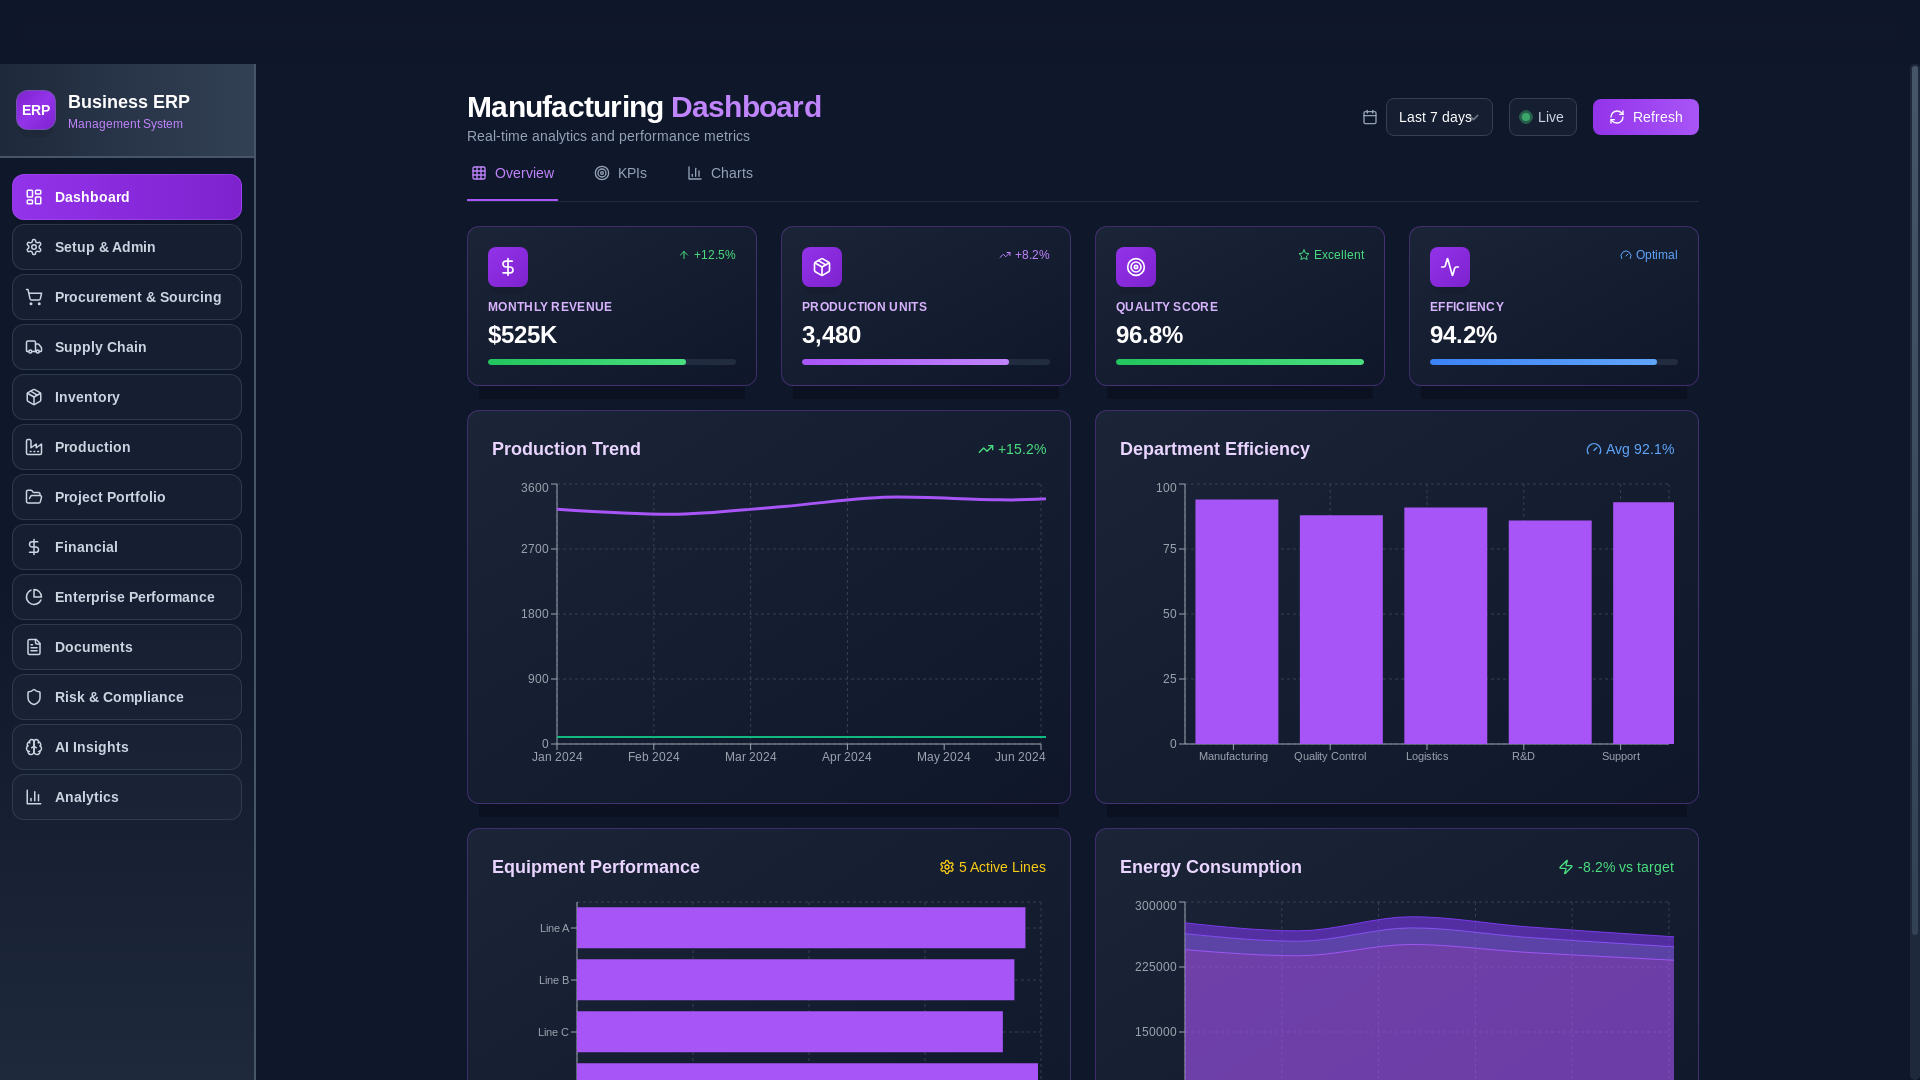The image size is (1920, 1080).
Task: Open the AI Insights section
Action: [127, 747]
